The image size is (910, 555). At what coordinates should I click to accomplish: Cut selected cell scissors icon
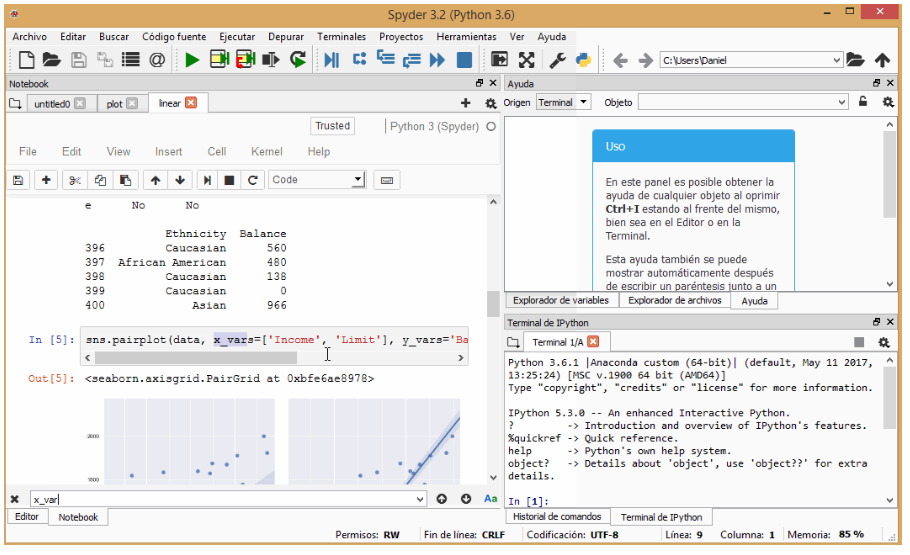coord(75,180)
